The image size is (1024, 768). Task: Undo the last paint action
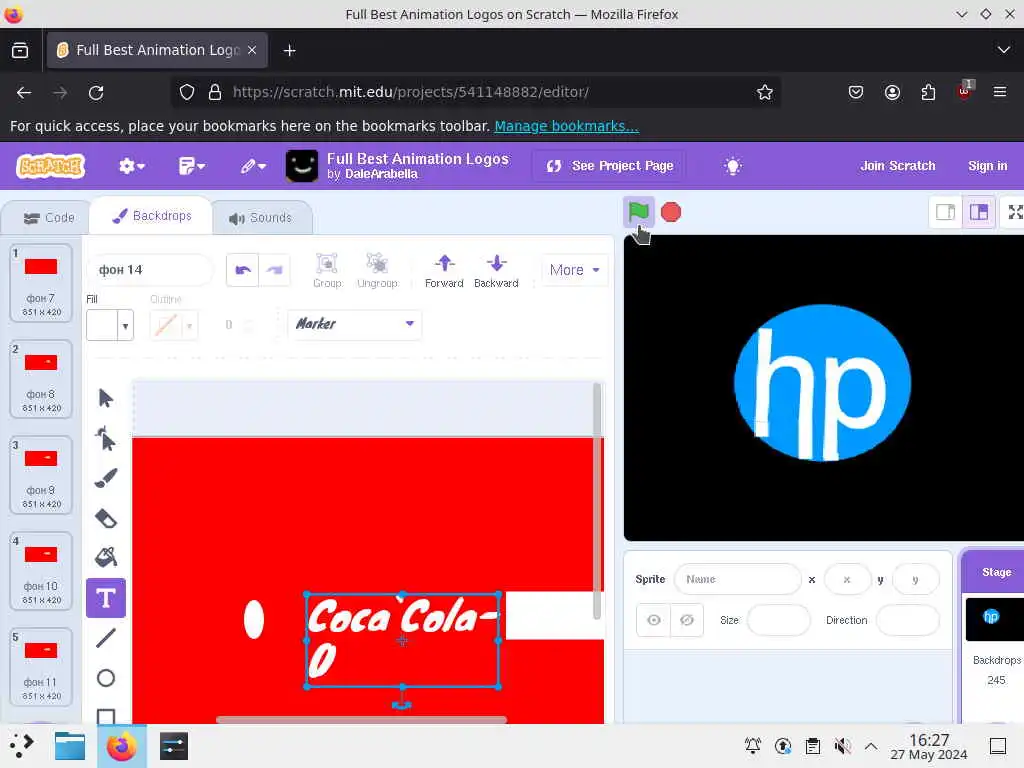point(243,270)
